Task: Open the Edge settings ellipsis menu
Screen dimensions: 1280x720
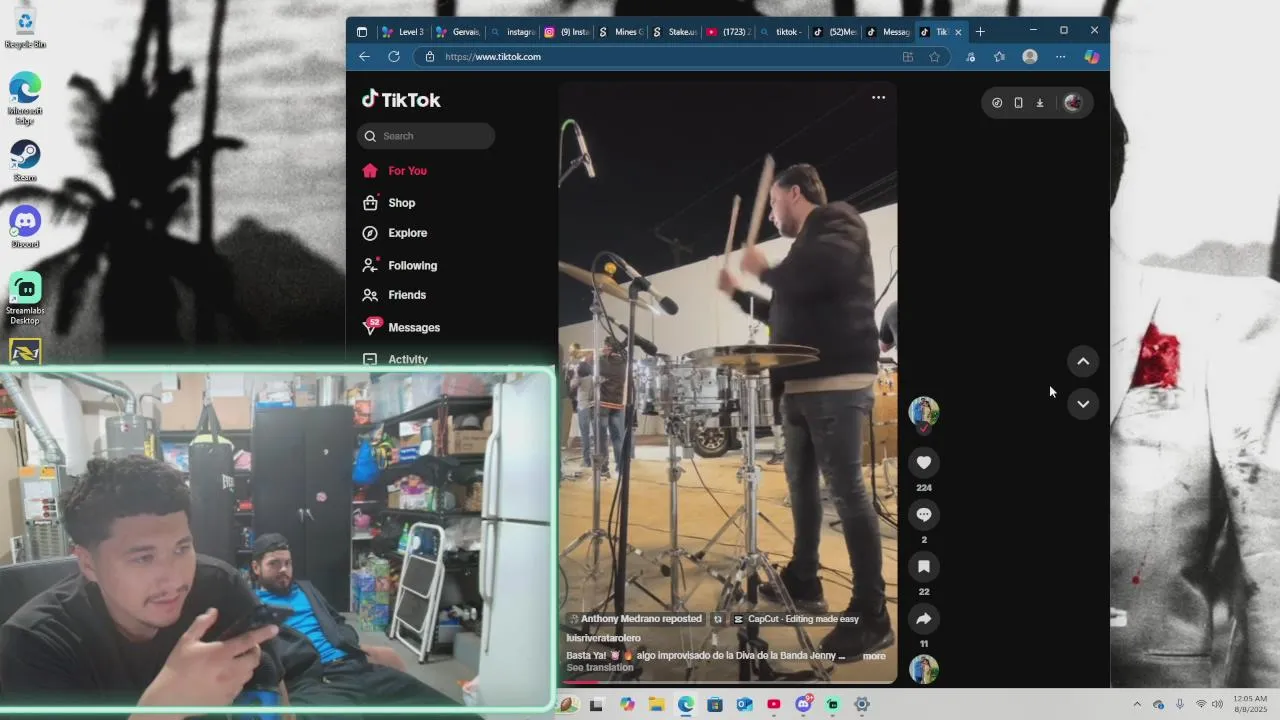Action: pos(1060,57)
